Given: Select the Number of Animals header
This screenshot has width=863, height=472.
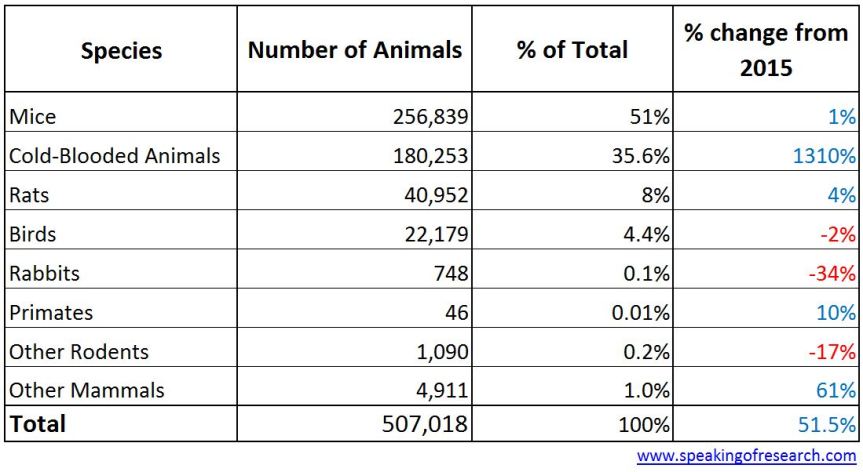Looking at the screenshot, I should pyautogui.click(x=355, y=50).
